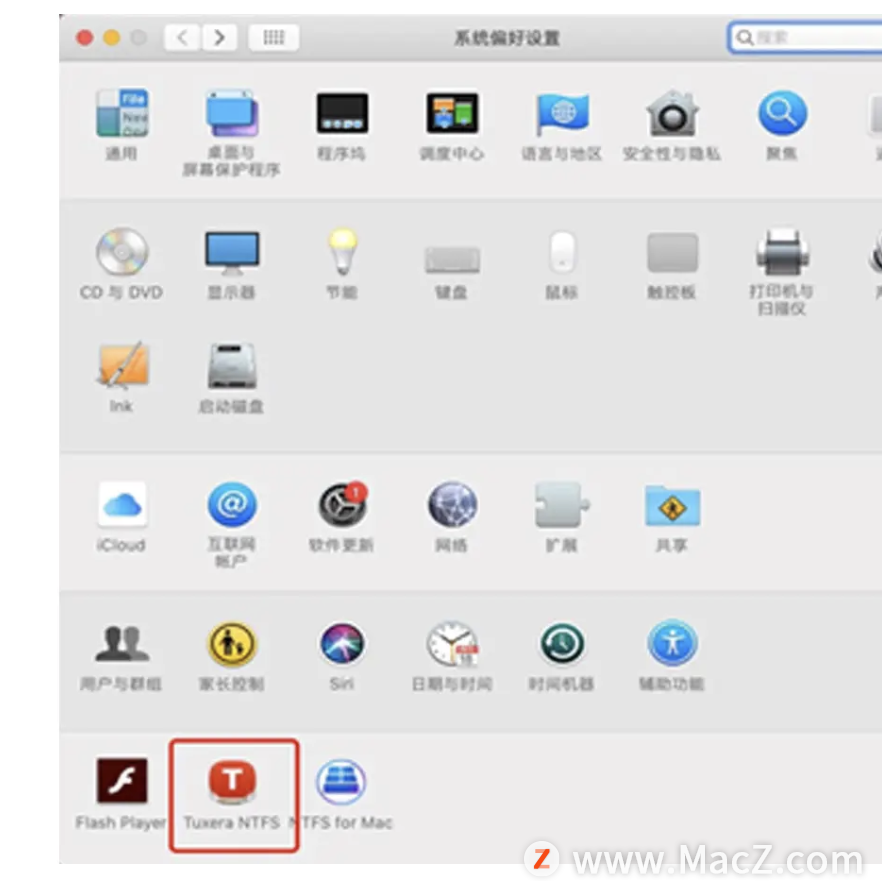This screenshot has width=882, height=886.
Task: Click the show-all grid button
Action: 274,37
